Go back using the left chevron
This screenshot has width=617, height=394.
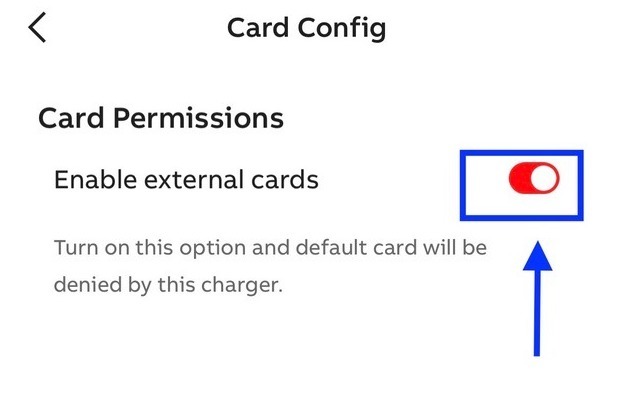pos(37,27)
